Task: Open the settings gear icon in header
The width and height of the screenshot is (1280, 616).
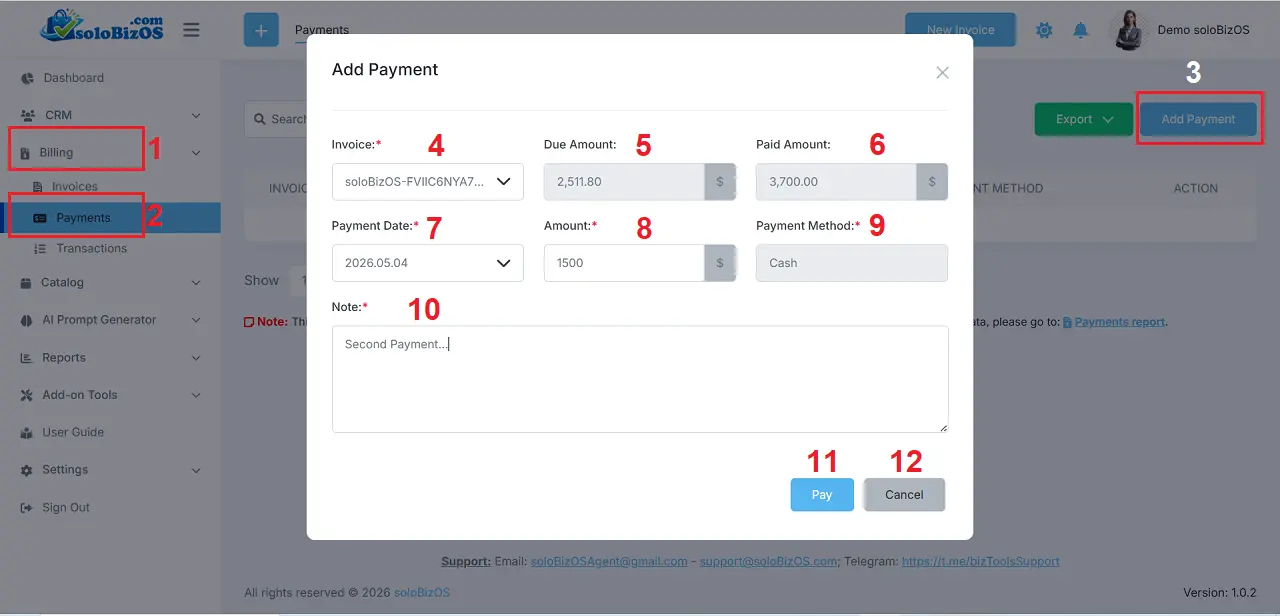Action: click(x=1044, y=30)
